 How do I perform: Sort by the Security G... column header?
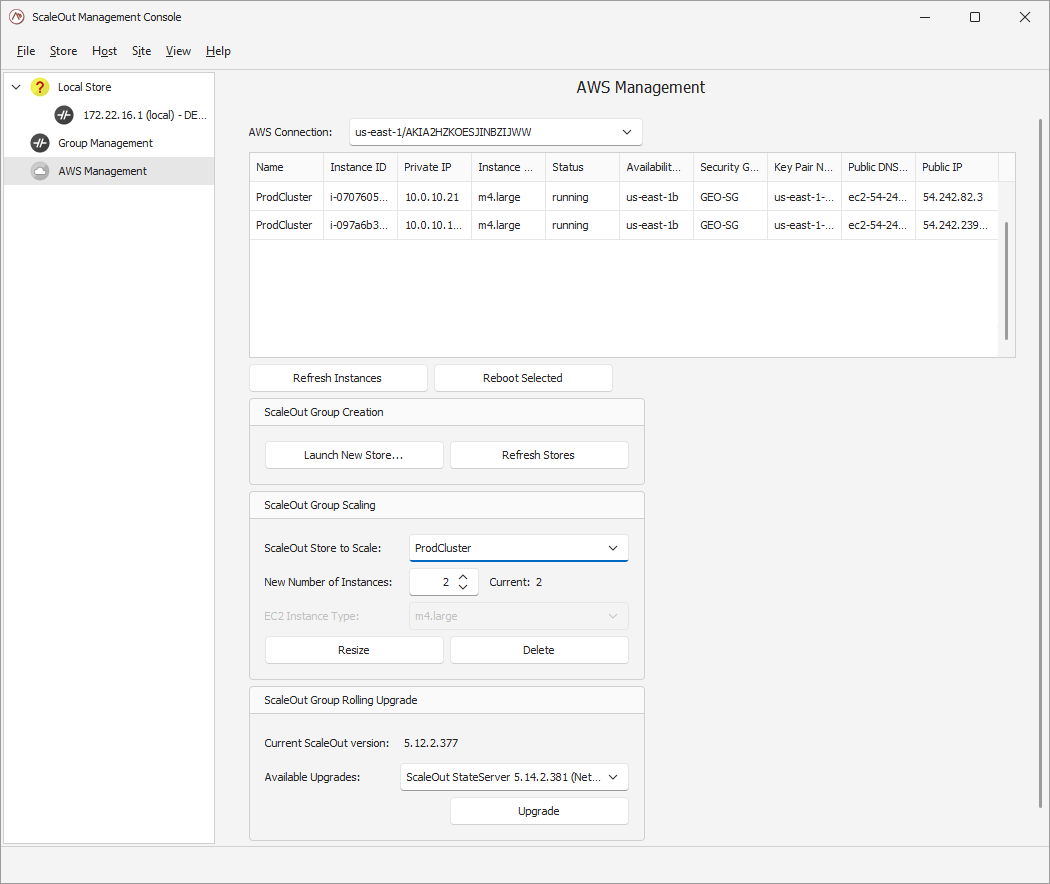click(x=730, y=167)
